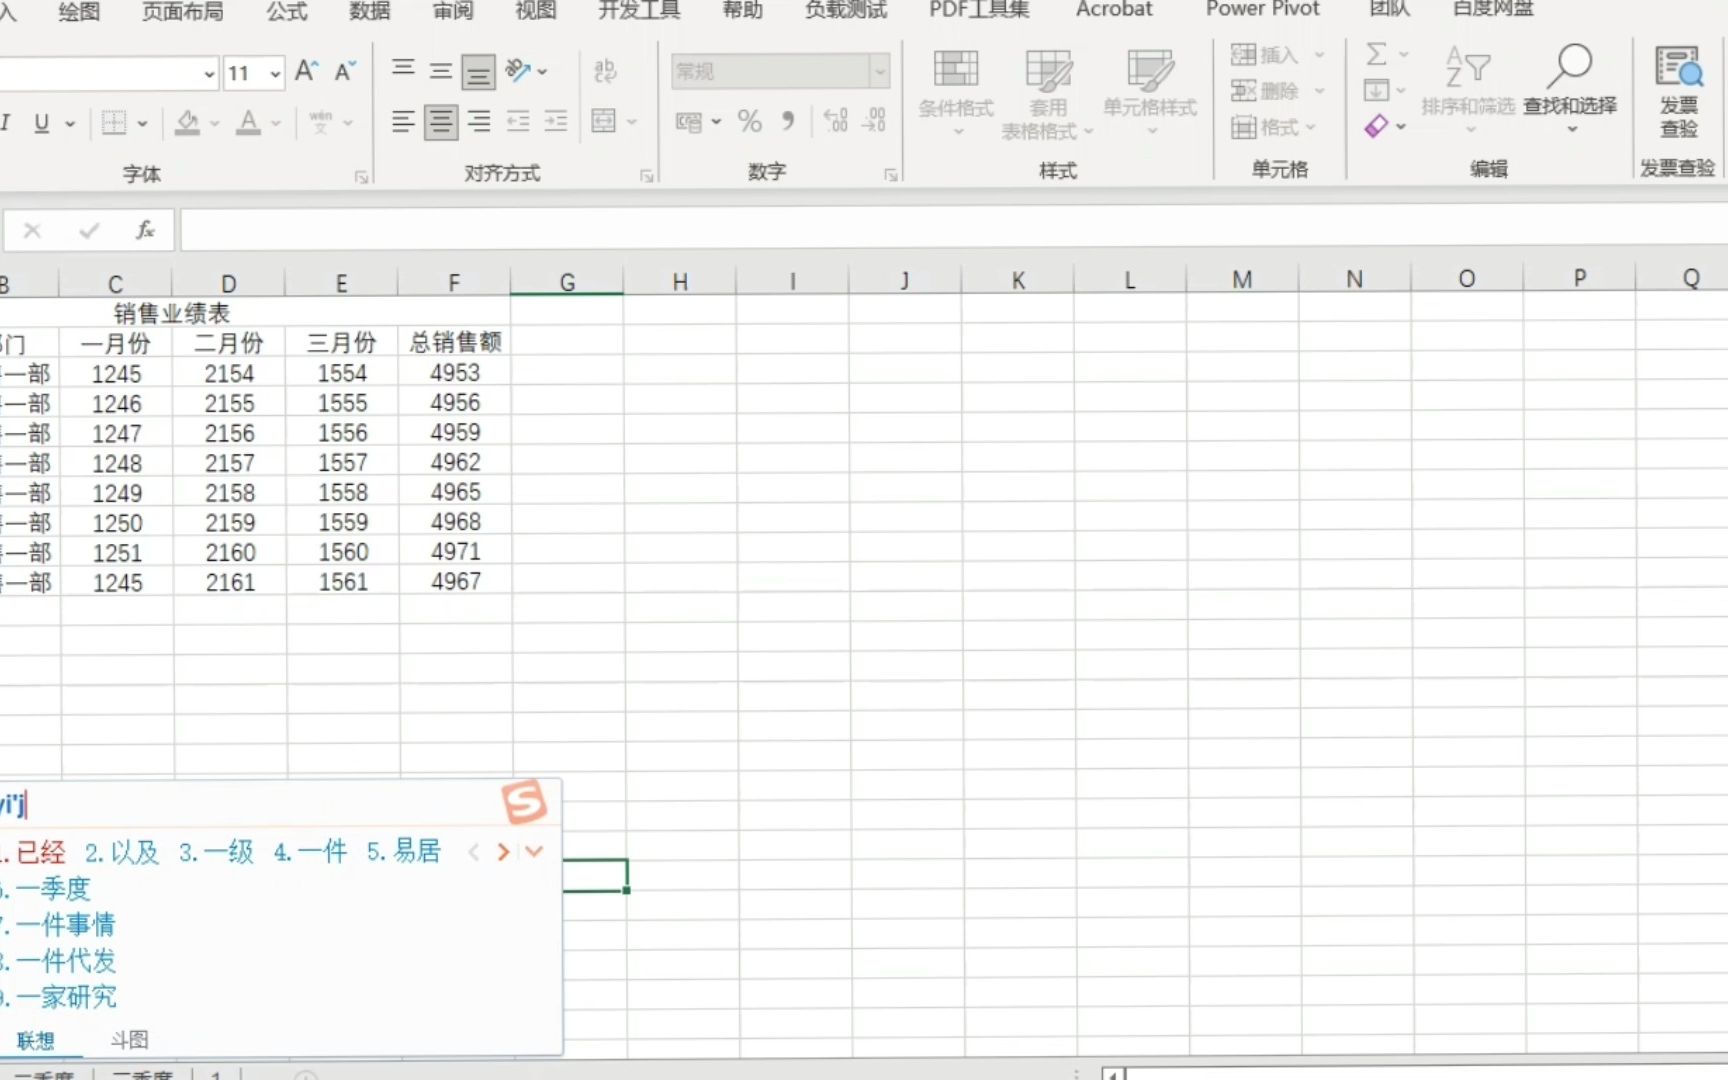This screenshot has height=1080, width=1728.
Task: Open 对齐方式 group dialog launcher
Action: 647,176
